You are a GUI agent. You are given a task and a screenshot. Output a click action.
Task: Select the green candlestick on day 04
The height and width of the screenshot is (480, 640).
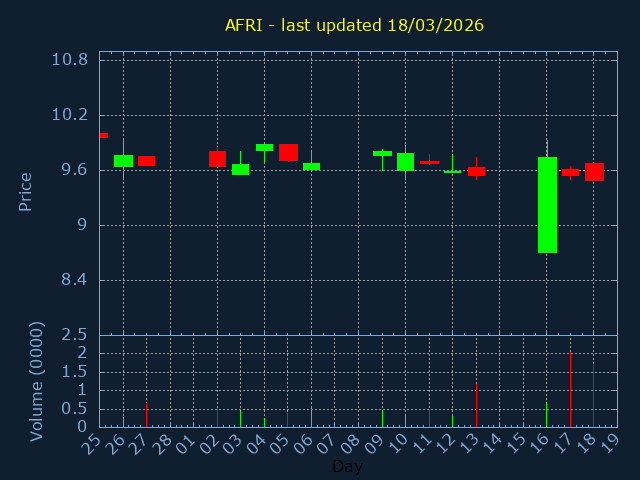tap(264, 147)
